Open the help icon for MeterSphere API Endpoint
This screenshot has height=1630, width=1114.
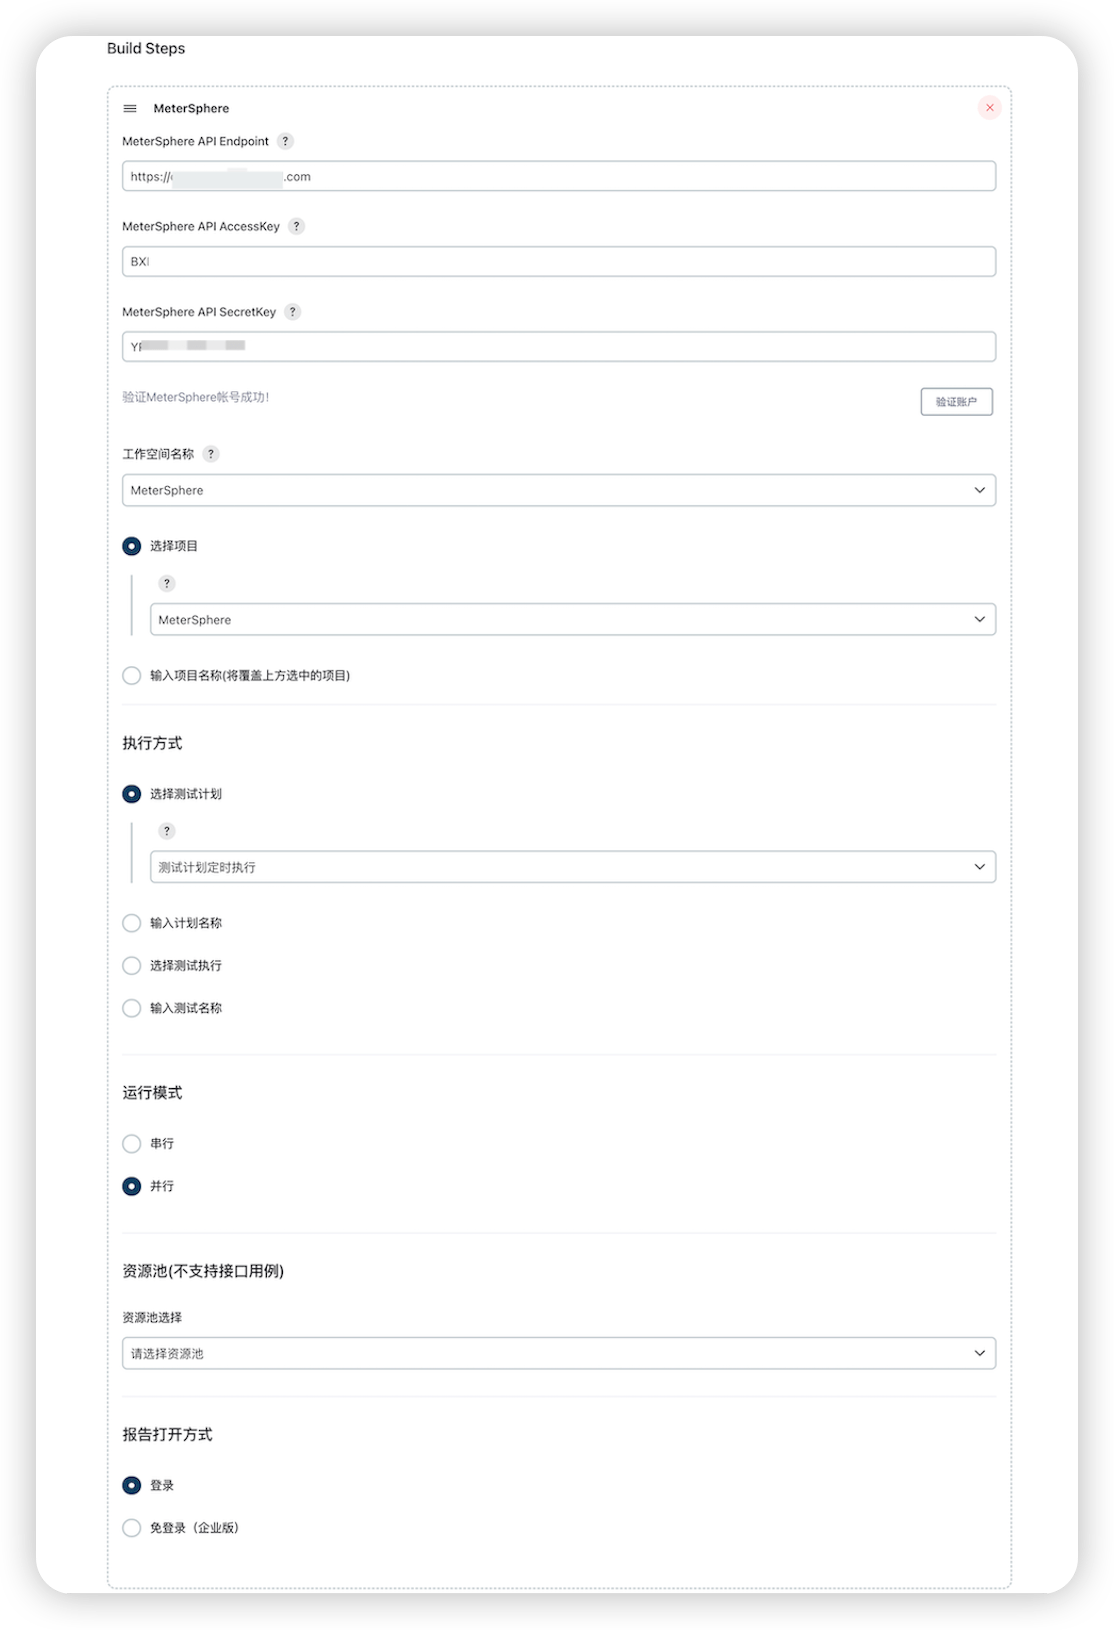[285, 141]
